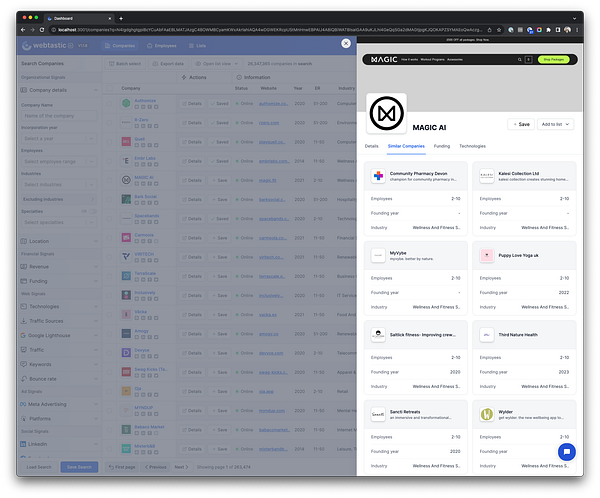Expand the Revenue filter section
The height and width of the screenshot is (498, 600).
(59, 267)
